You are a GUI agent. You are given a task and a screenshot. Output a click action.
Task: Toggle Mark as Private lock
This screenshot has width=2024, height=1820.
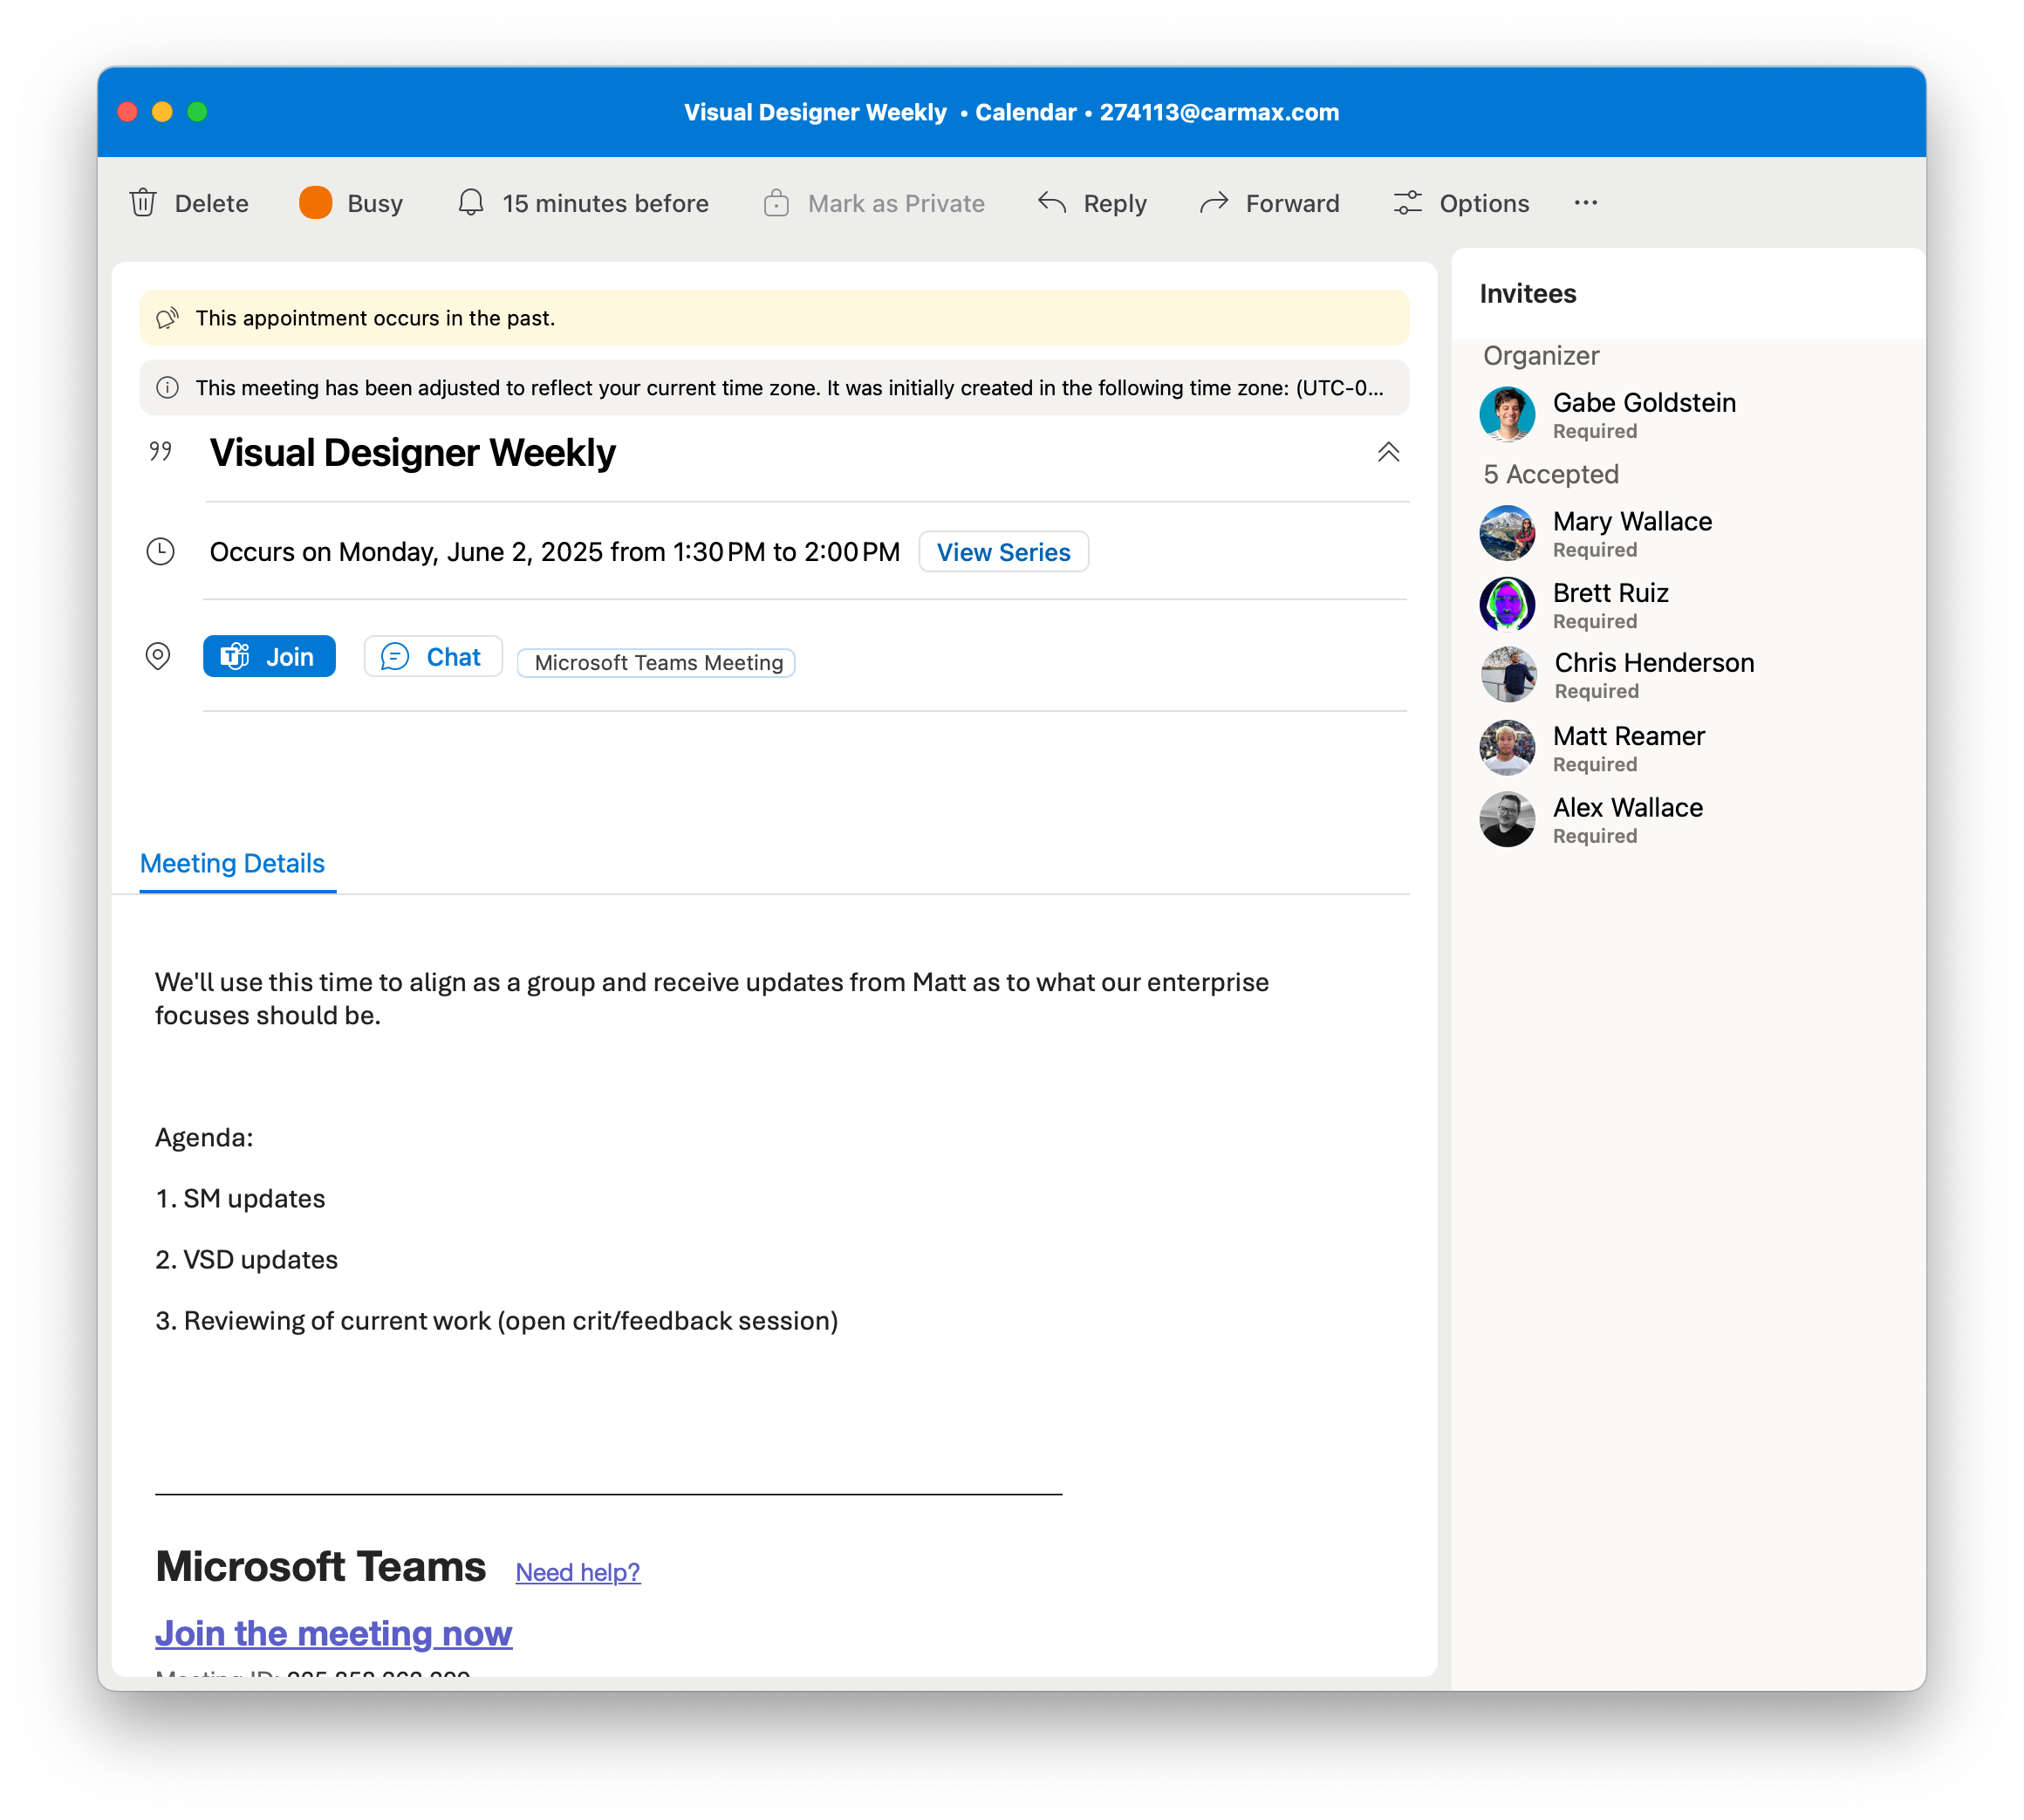click(776, 203)
